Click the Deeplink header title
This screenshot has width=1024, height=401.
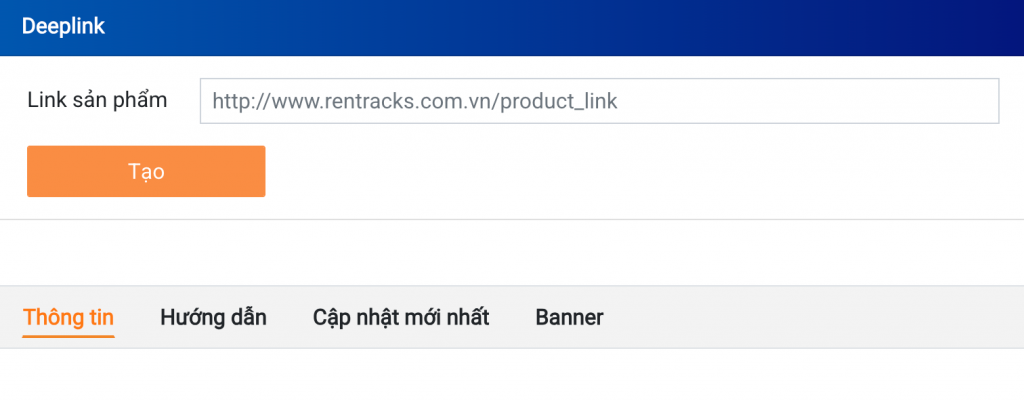(63, 27)
